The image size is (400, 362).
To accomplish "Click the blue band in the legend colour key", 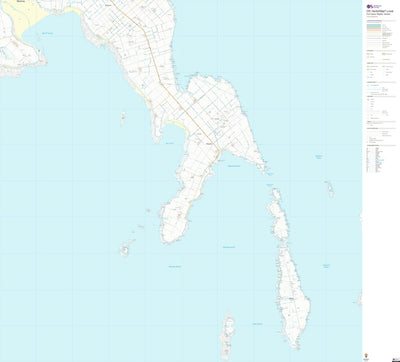I will pyautogui.click(x=374, y=25).
